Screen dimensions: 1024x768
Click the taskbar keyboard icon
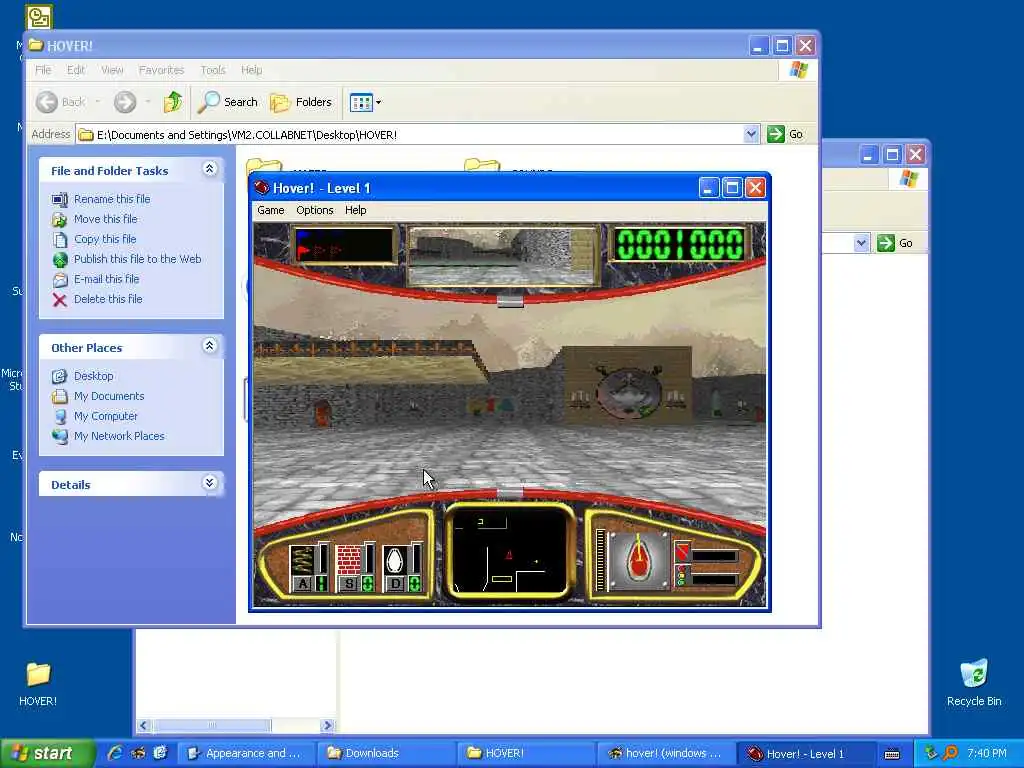[892, 754]
